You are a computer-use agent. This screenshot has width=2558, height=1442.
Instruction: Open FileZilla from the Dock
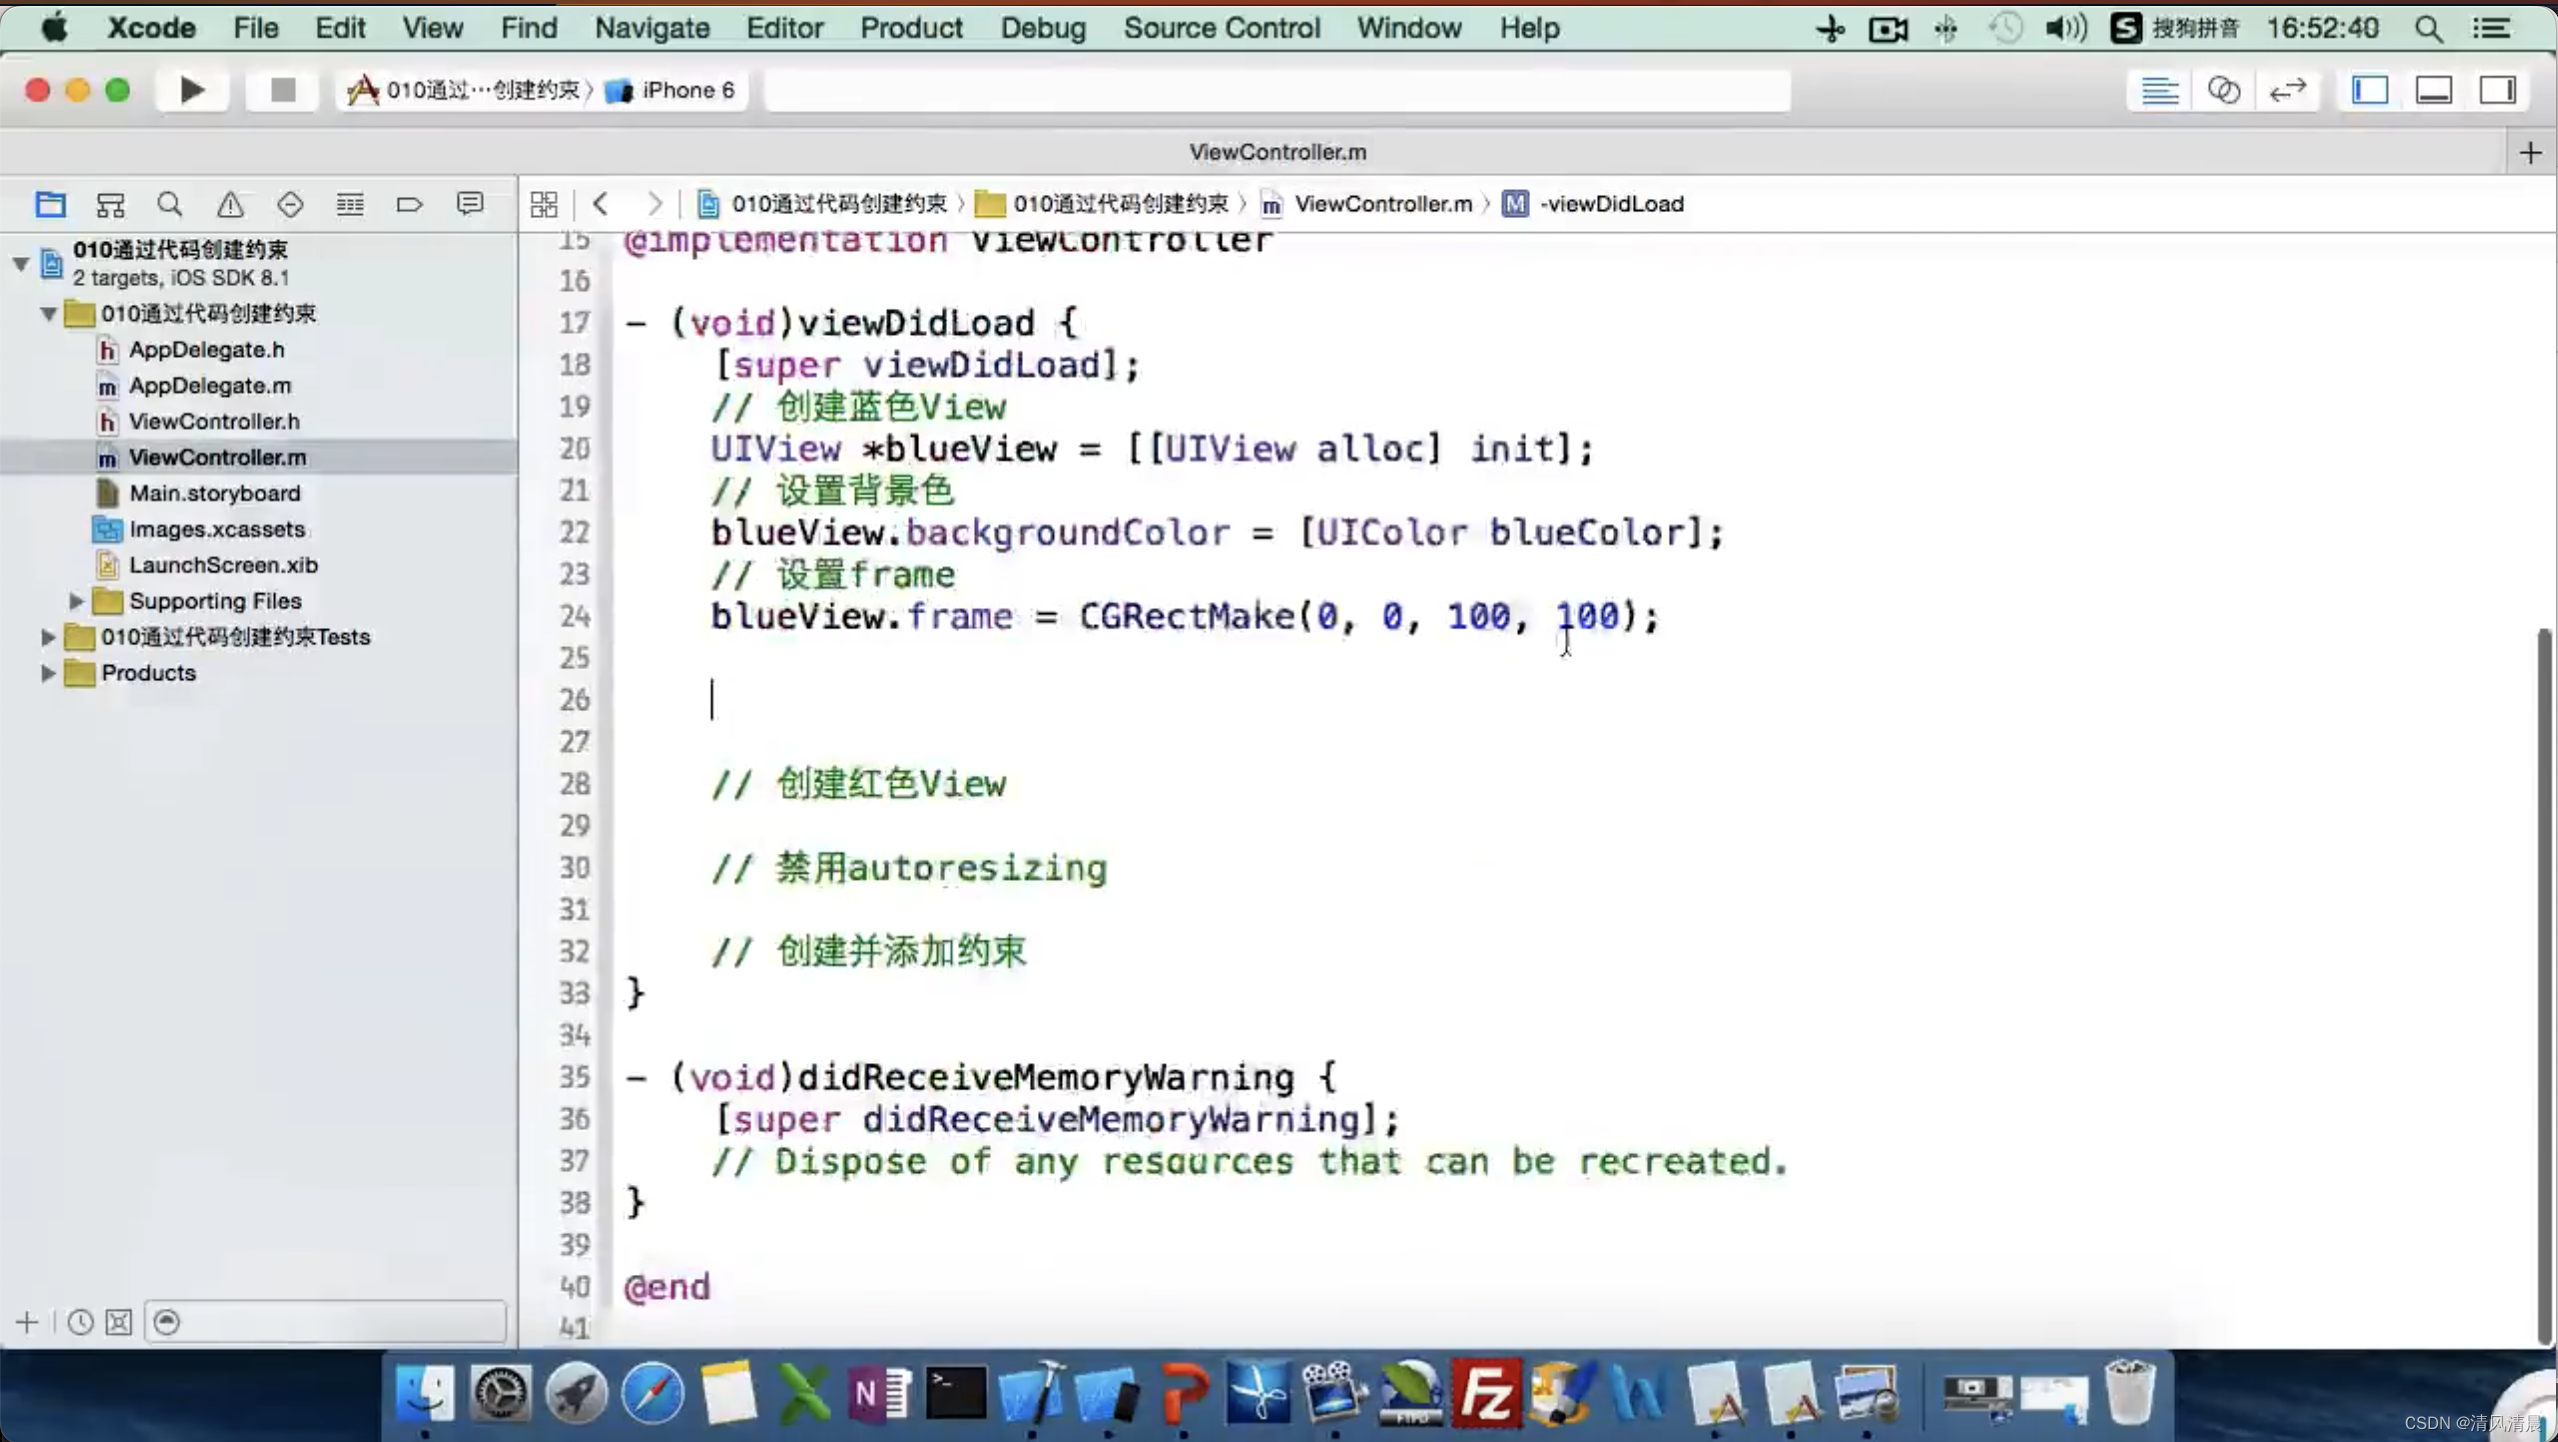[1486, 1392]
